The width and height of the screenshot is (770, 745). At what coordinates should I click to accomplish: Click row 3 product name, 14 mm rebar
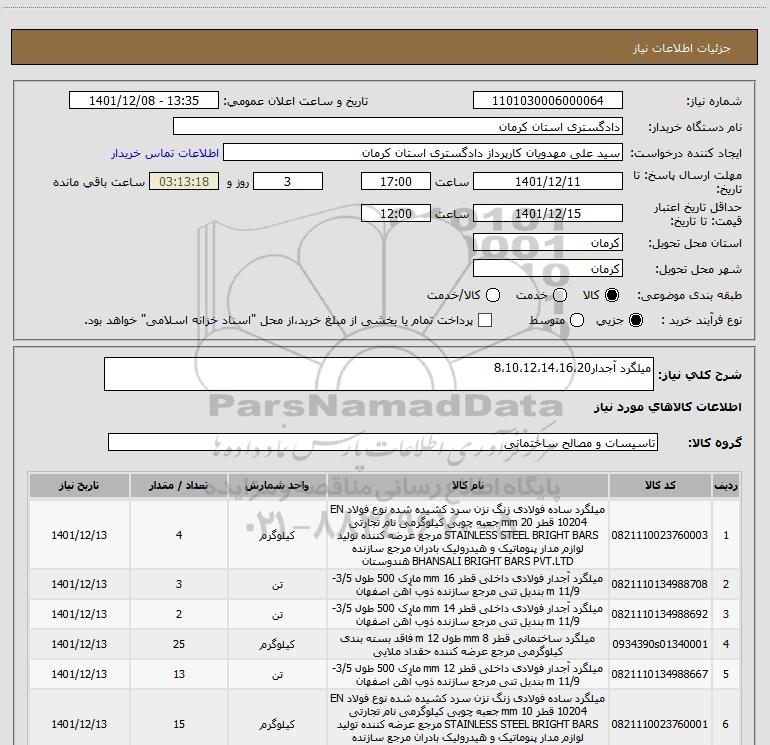(468, 614)
